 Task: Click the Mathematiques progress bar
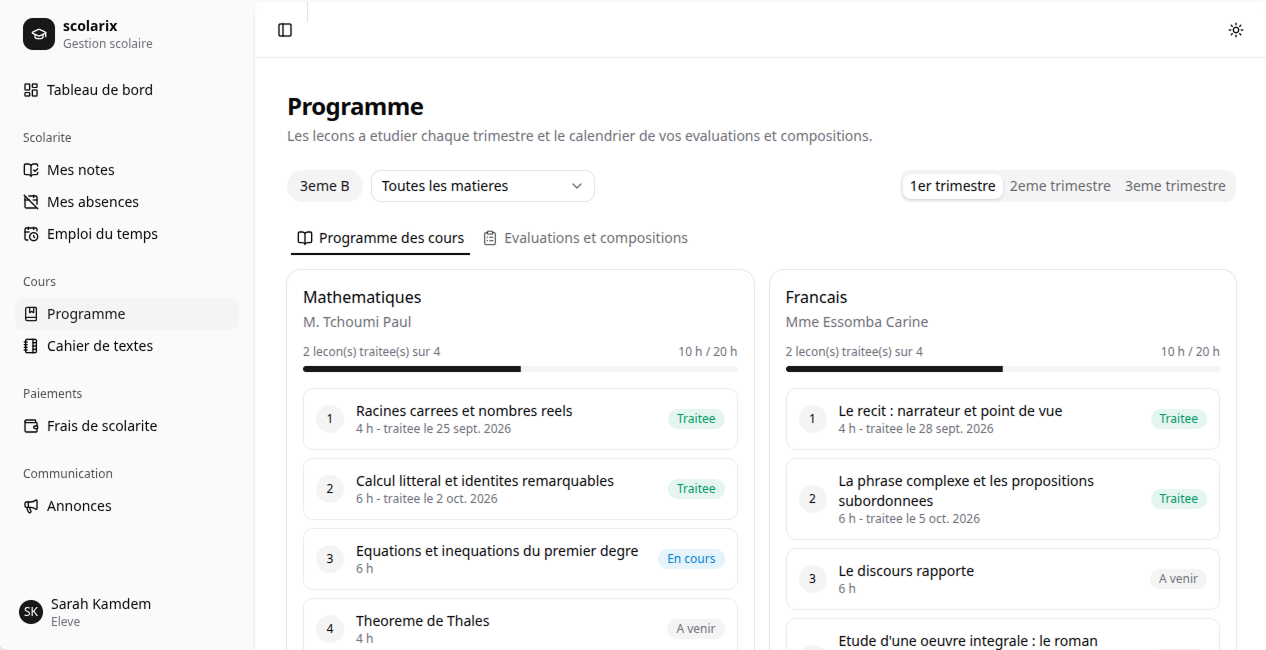520,369
